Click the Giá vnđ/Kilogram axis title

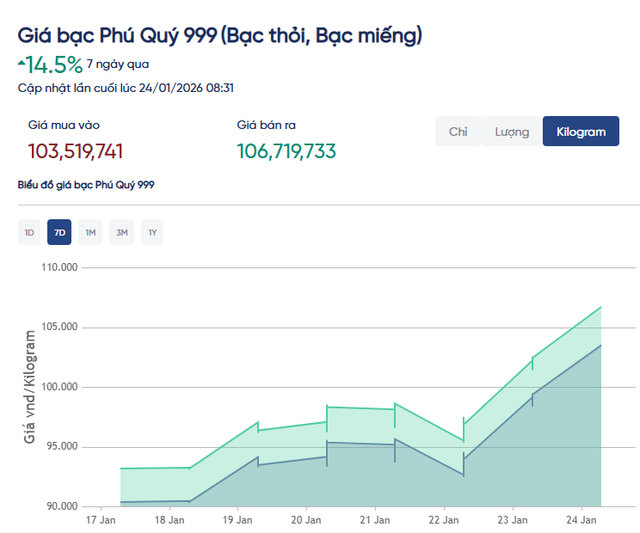pos(31,390)
